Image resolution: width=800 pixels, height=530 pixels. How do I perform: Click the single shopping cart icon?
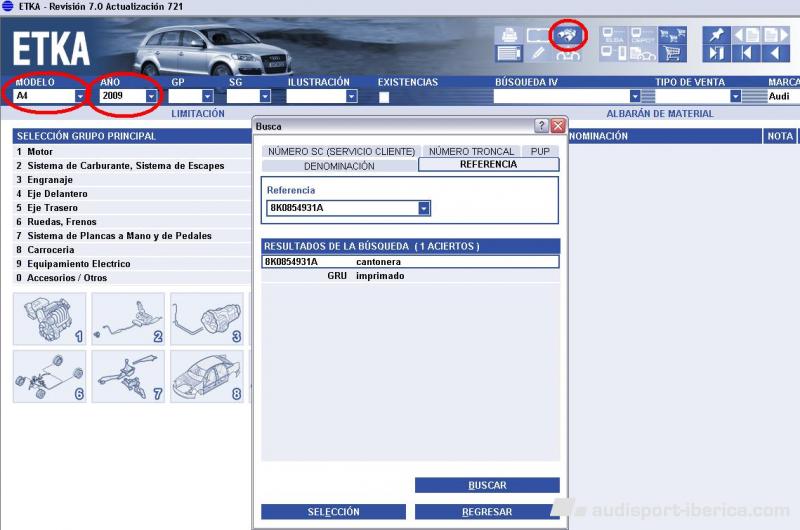672,53
